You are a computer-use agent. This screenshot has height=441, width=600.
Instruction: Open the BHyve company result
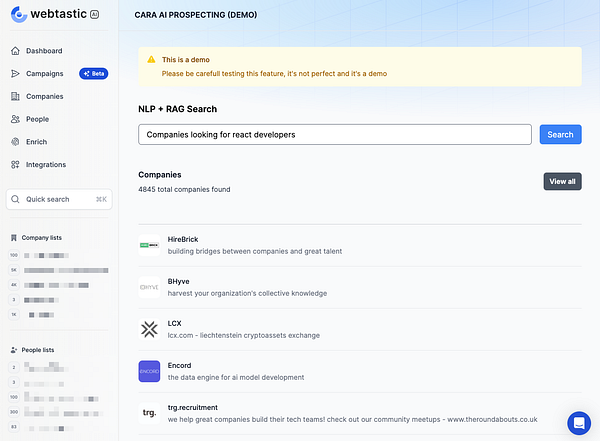tap(180, 282)
